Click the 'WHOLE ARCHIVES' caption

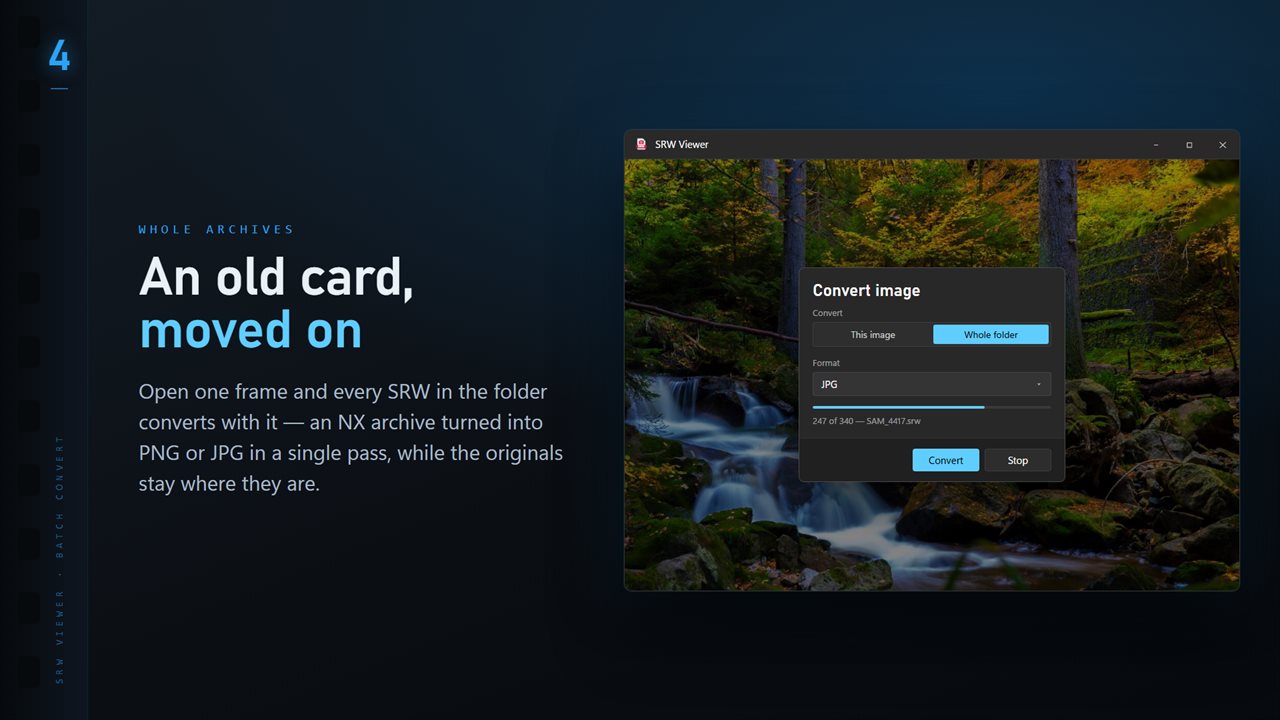(216, 230)
